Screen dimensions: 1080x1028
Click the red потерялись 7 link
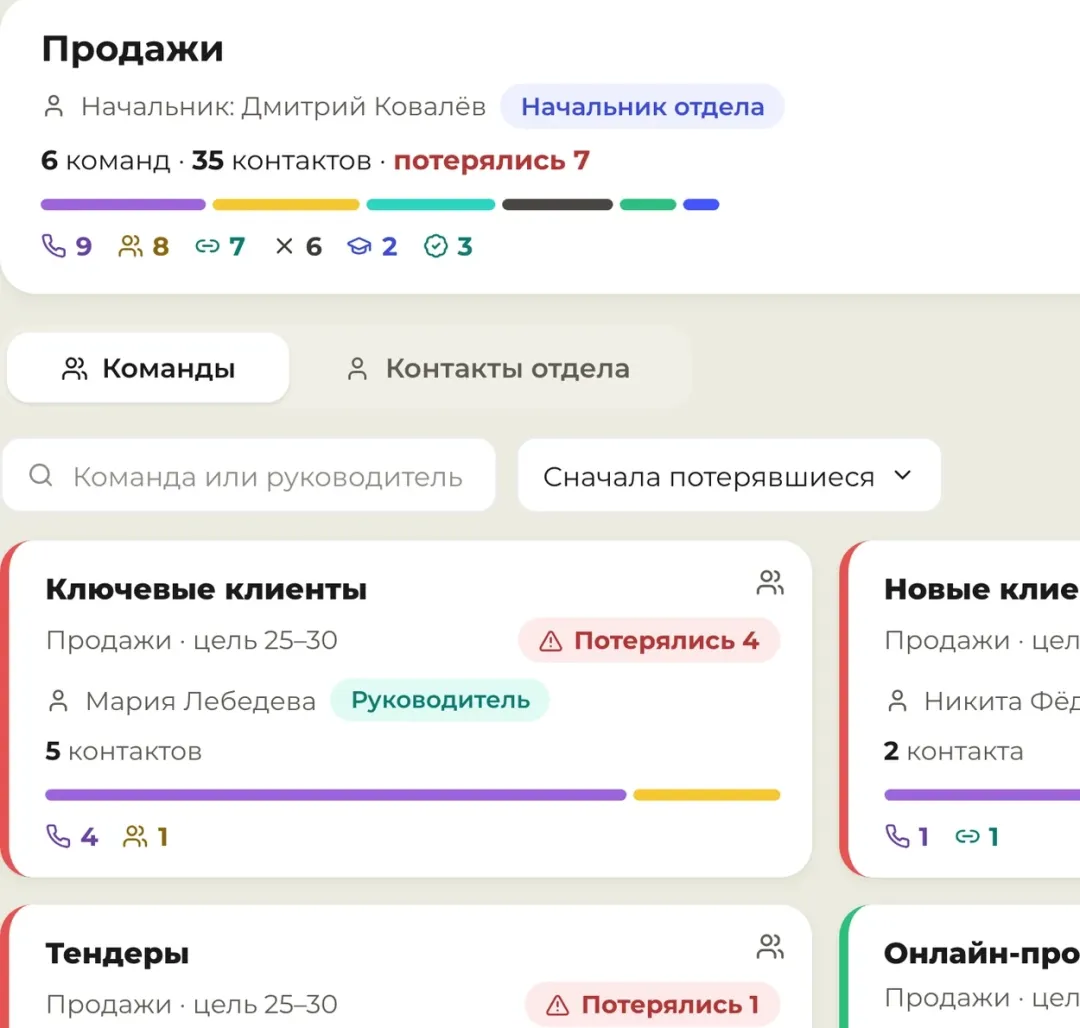[492, 160]
